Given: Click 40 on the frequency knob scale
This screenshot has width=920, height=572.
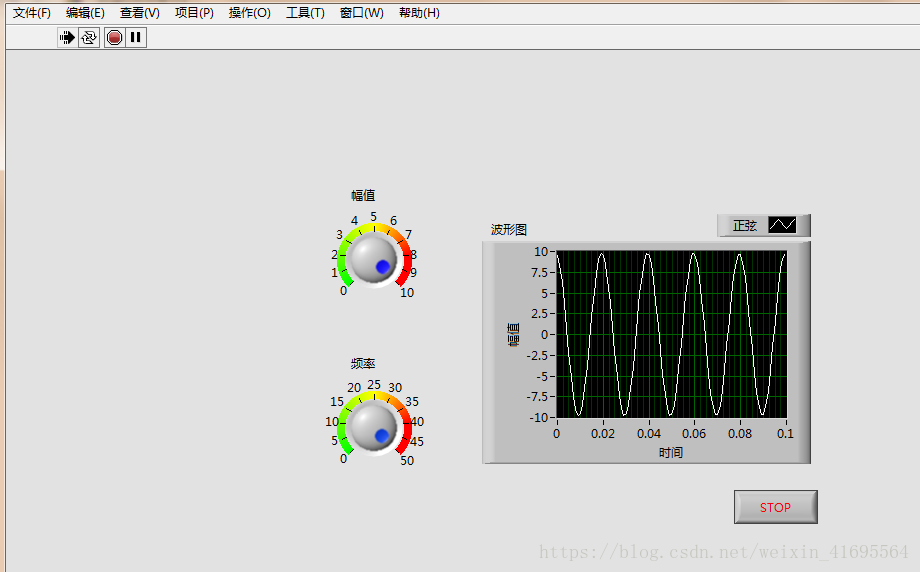Looking at the screenshot, I should click(417, 421).
